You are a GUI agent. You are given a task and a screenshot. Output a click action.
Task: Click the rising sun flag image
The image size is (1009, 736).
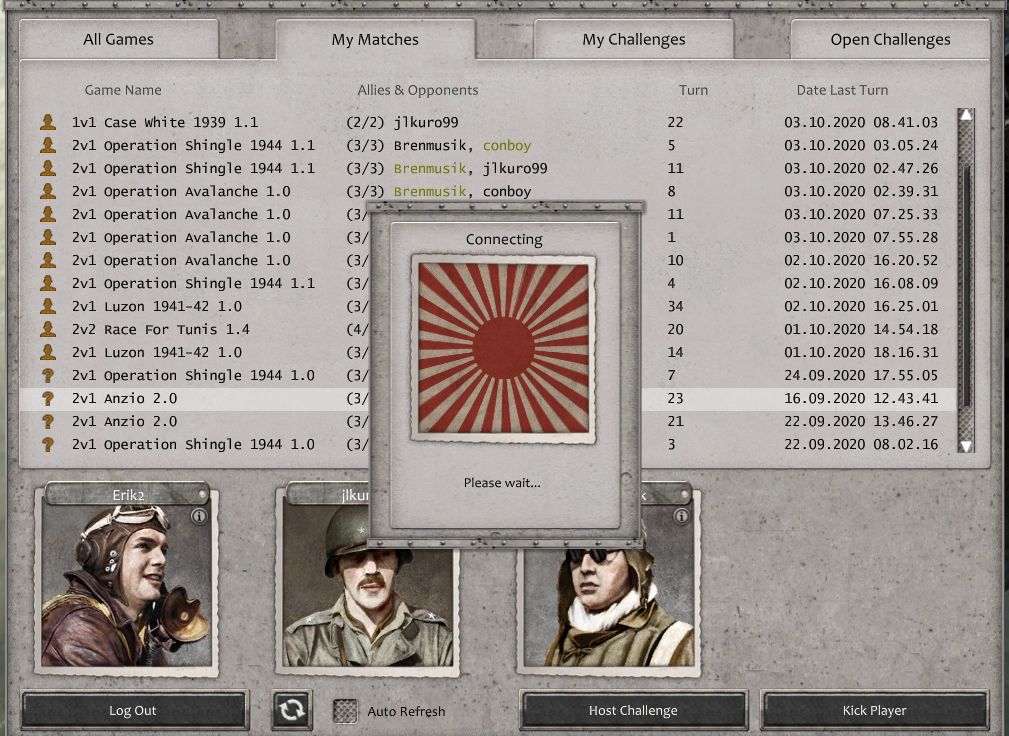click(x=503, y=349)
